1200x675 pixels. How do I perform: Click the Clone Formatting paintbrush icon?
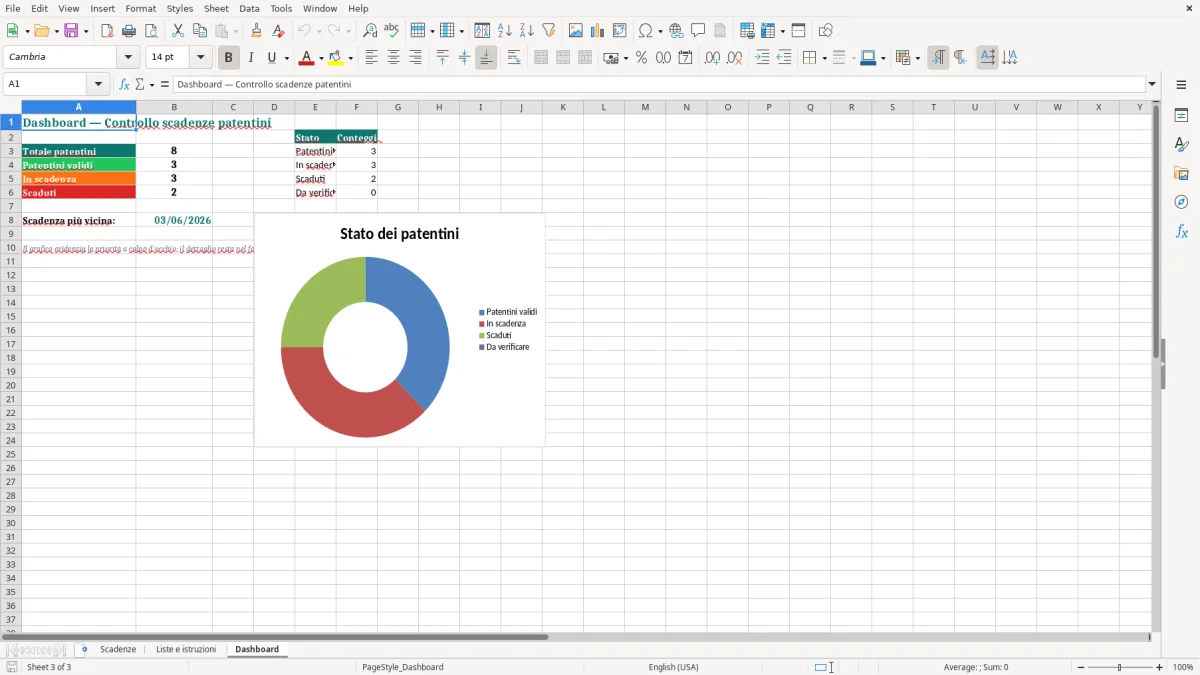[x=257, y=31]
